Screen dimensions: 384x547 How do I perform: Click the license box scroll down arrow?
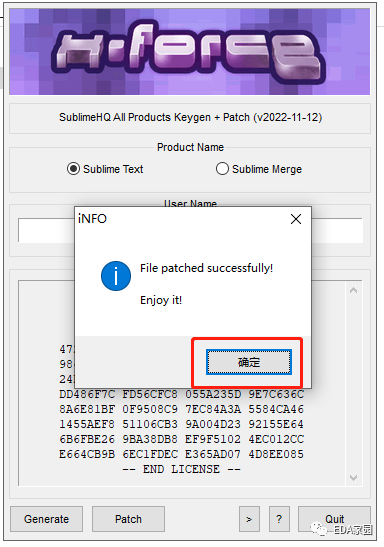coord(353,478)
